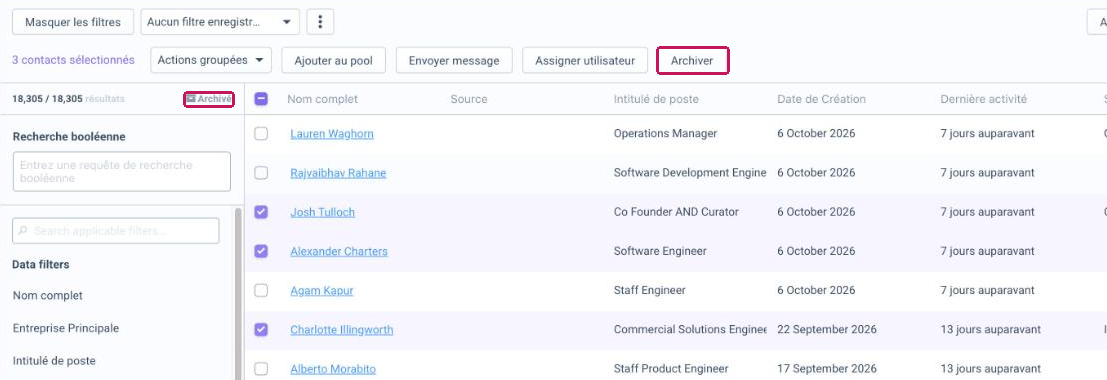The image size is (1107, 380).
Task: Check the Agam Kapur row checkbox
Action: pyautogui.click(x=261, y=290)
